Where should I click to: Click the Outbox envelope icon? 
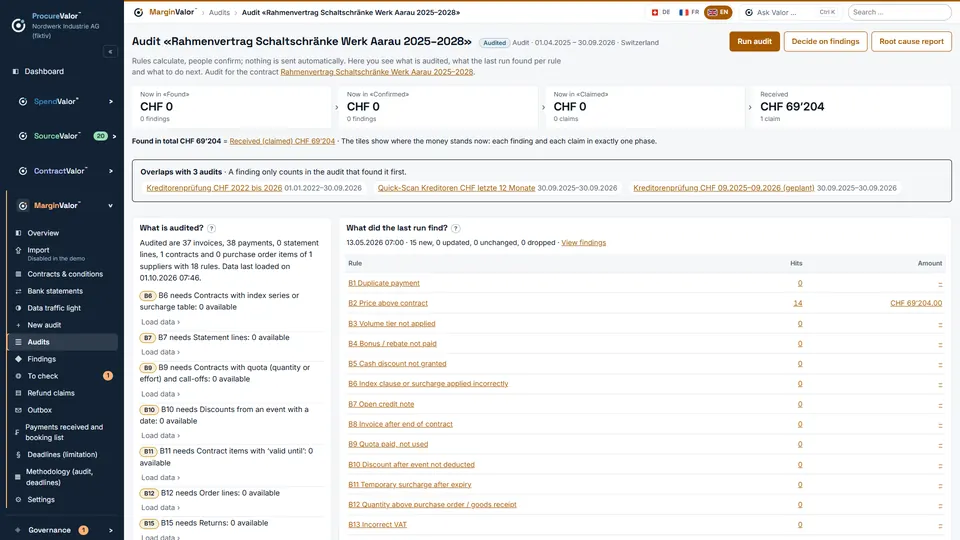(18, 410)
